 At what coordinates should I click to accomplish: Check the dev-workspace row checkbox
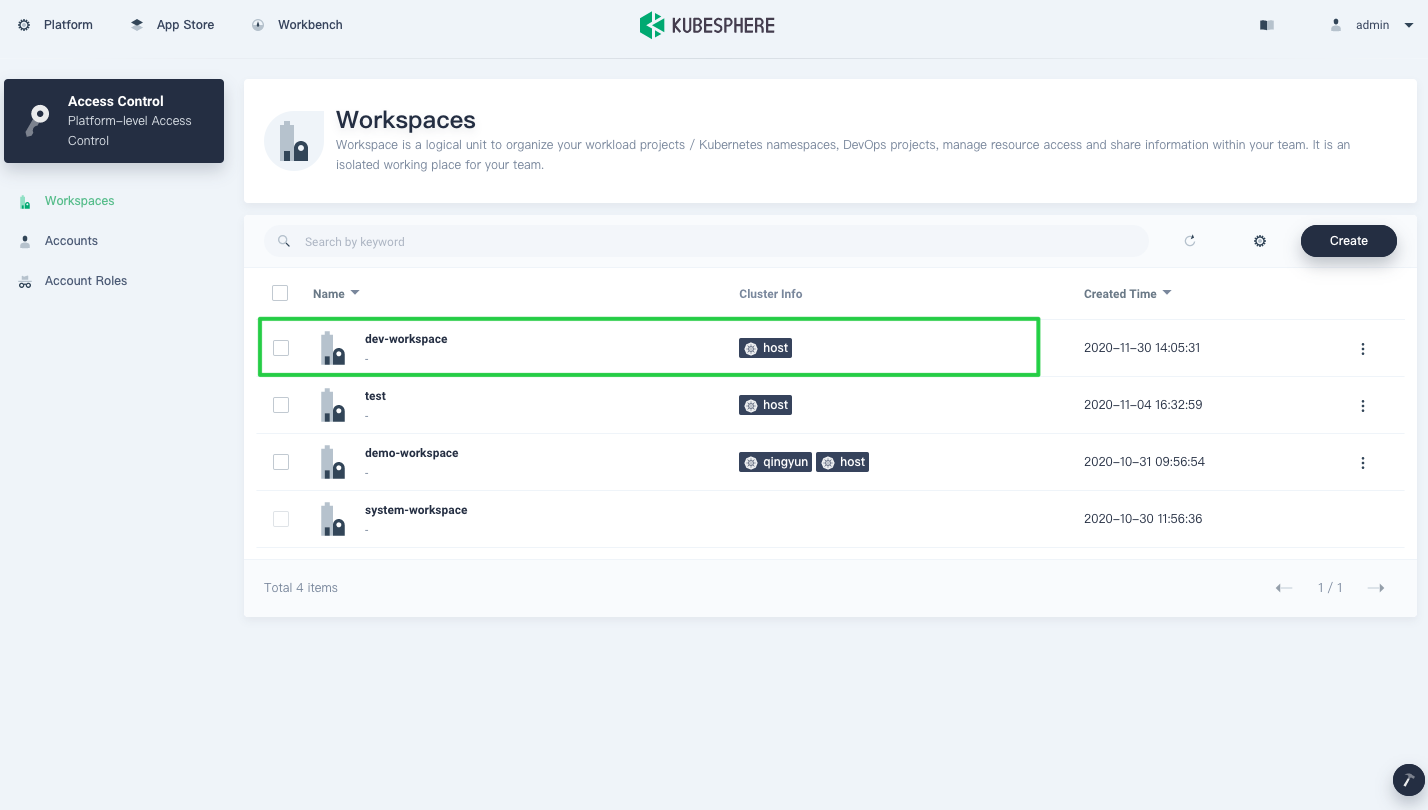click(x=281, y=348)
